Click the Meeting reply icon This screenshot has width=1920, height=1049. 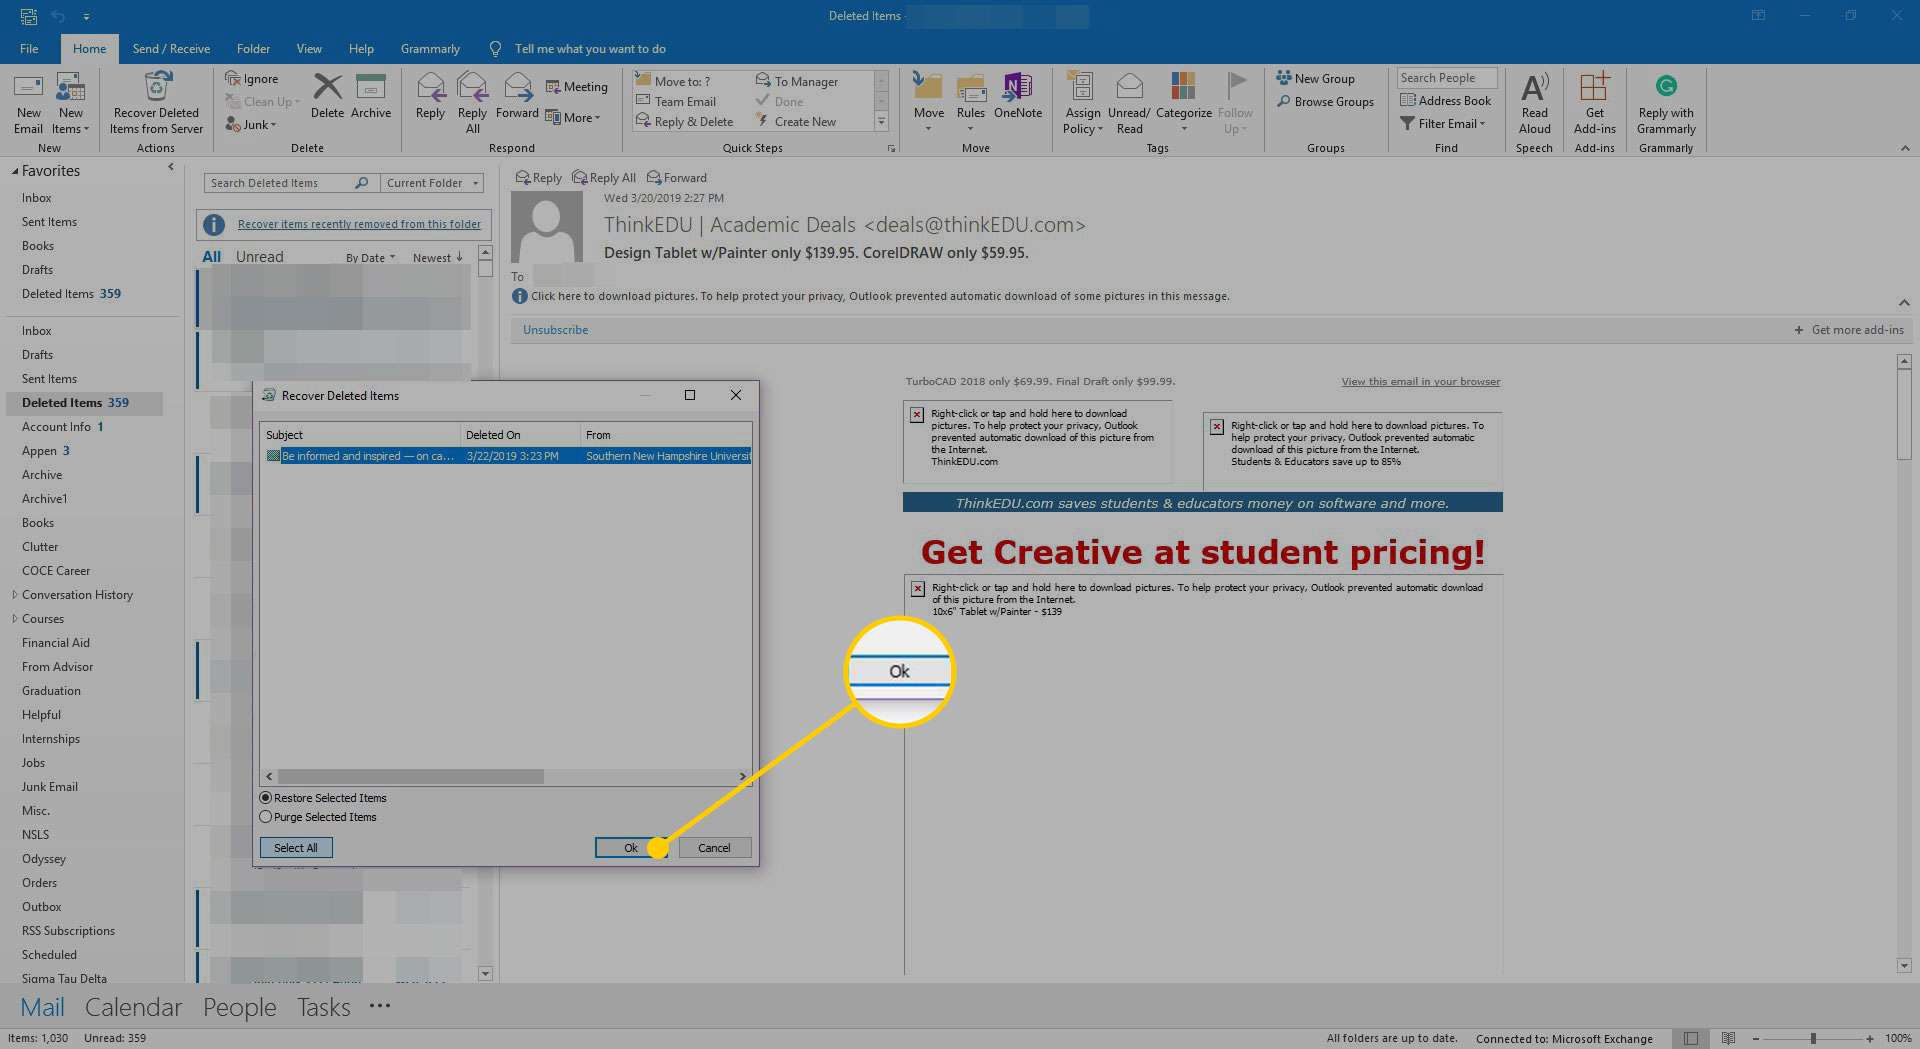(552, 87)
